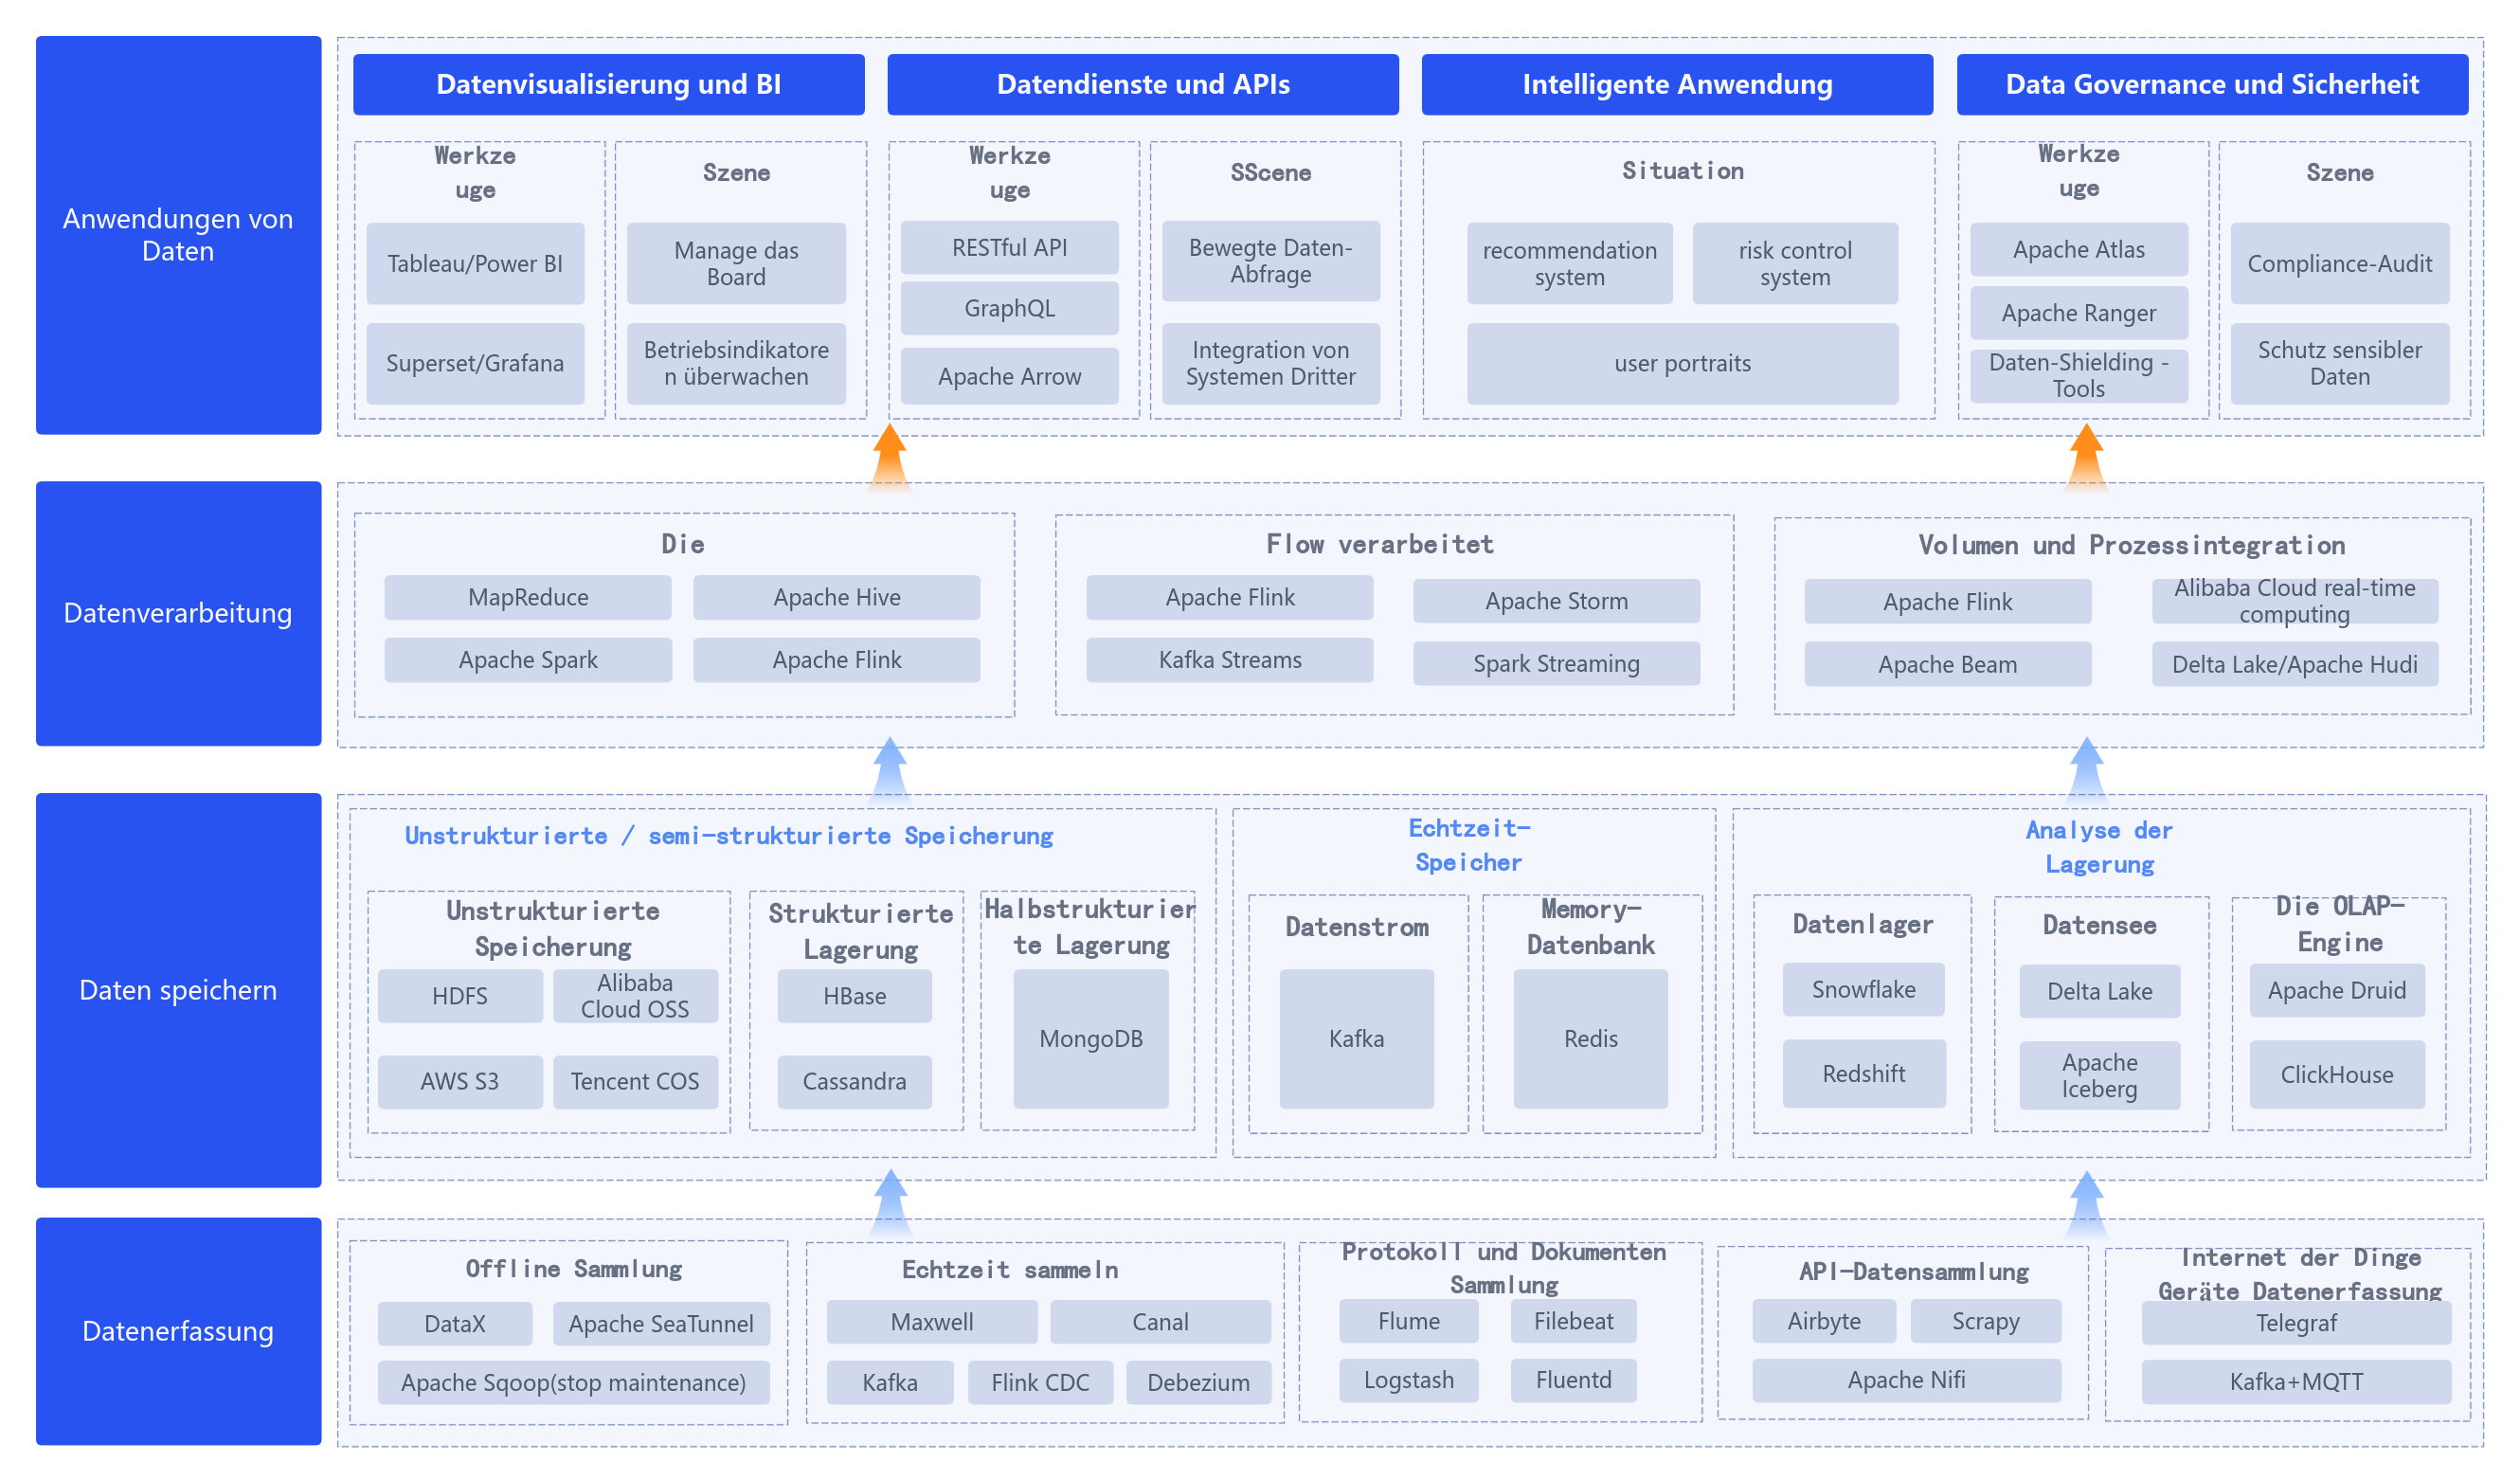Click the Apache Druid box
This screenshot has width=2520, height=1480.
pos(2337,991)
